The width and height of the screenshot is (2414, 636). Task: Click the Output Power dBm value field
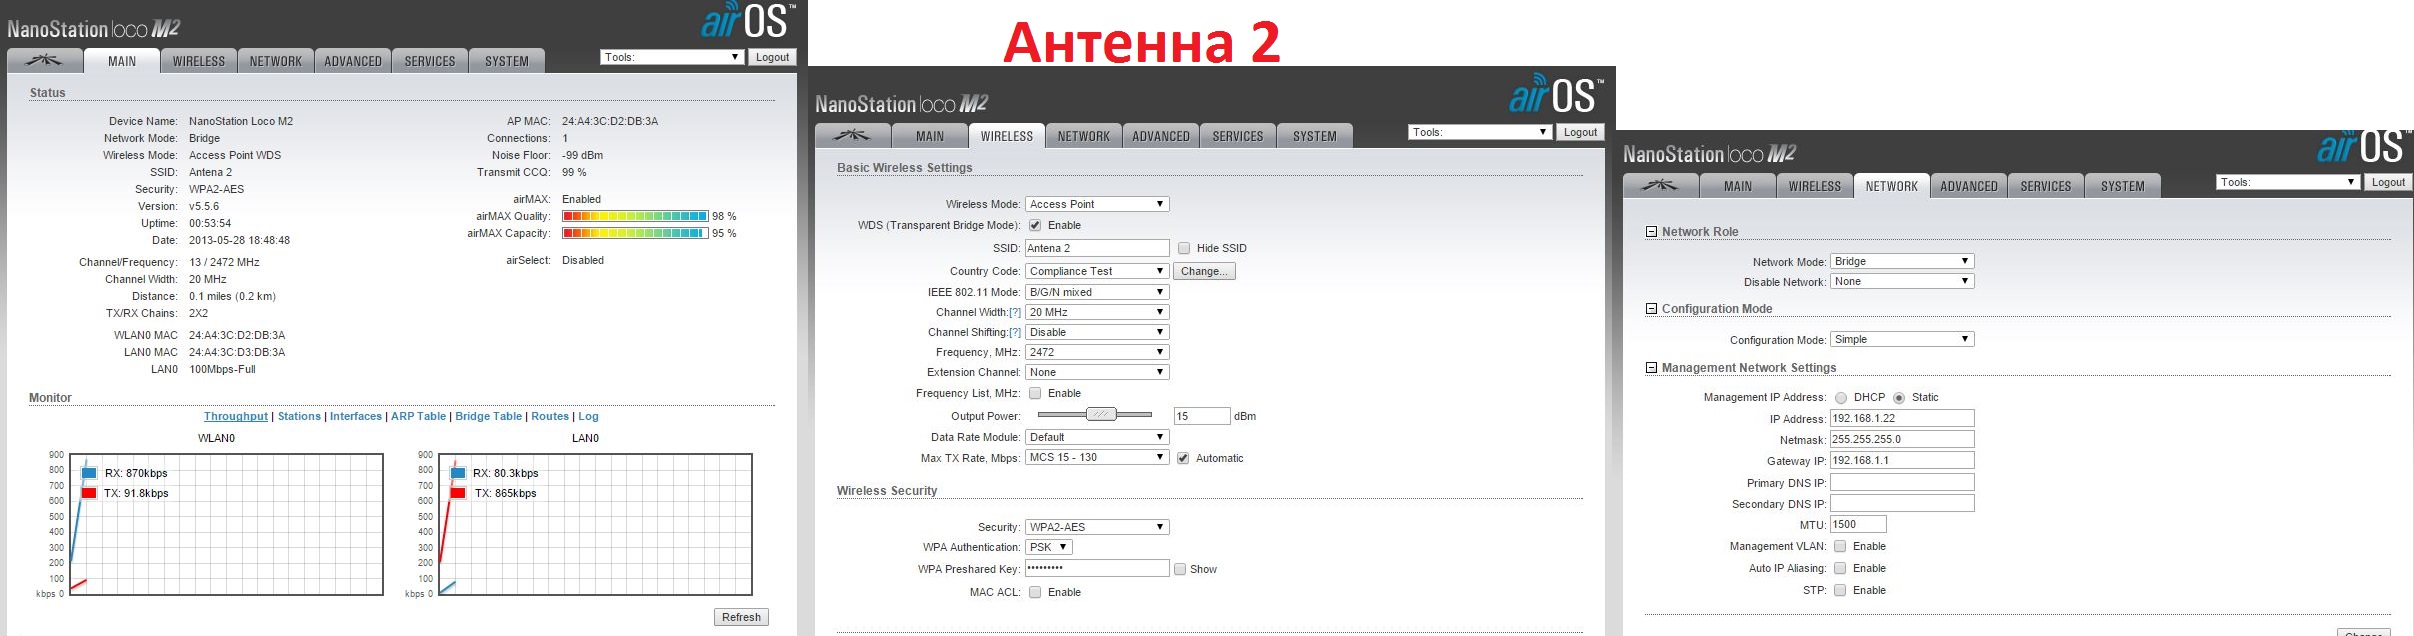1201,416
